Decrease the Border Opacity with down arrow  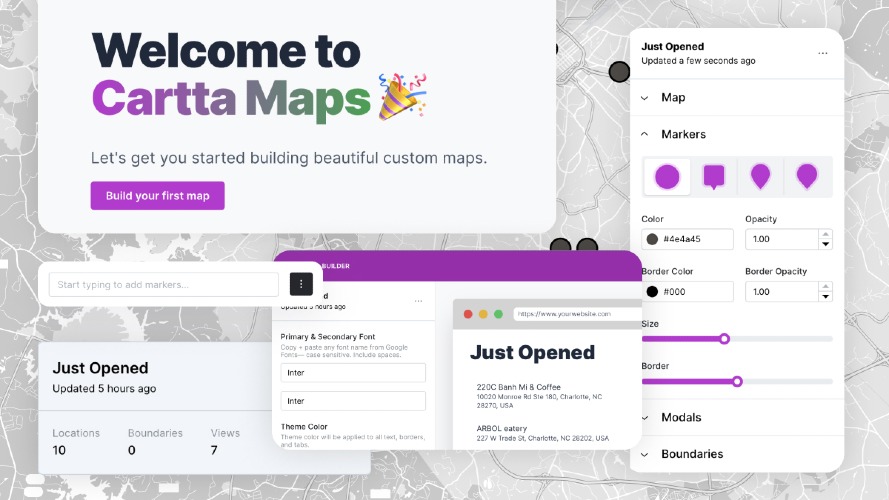[x=826, y=296]
